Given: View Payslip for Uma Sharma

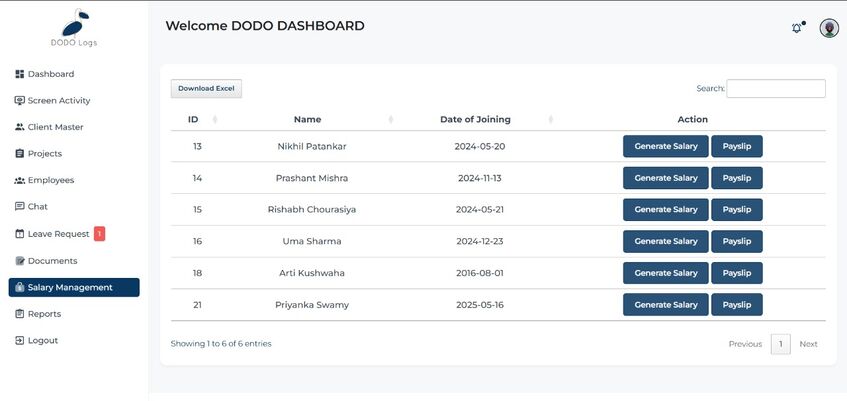Looking at the screenshot, I should click(736, 241).
